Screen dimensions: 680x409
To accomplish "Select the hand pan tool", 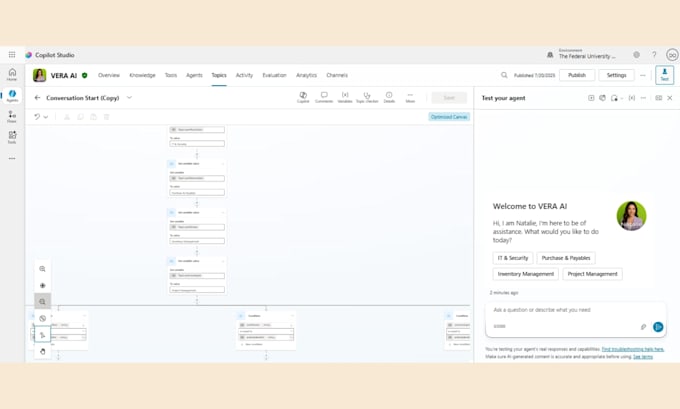I will 42,351.
